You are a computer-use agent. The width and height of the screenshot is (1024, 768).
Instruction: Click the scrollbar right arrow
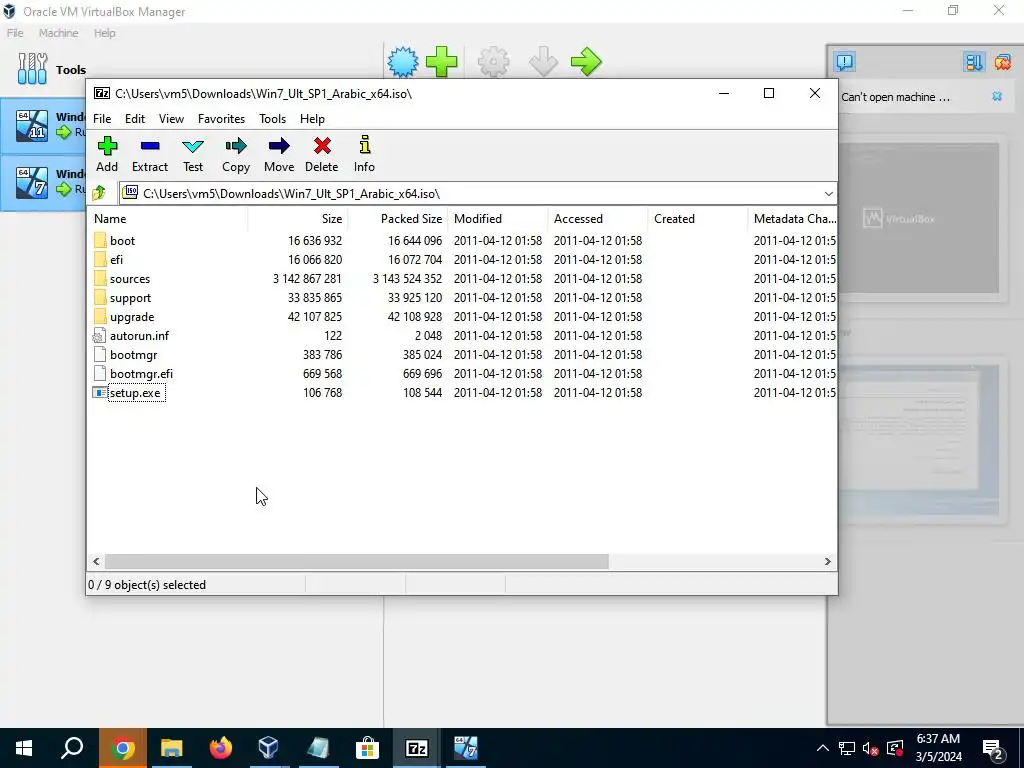827,562
